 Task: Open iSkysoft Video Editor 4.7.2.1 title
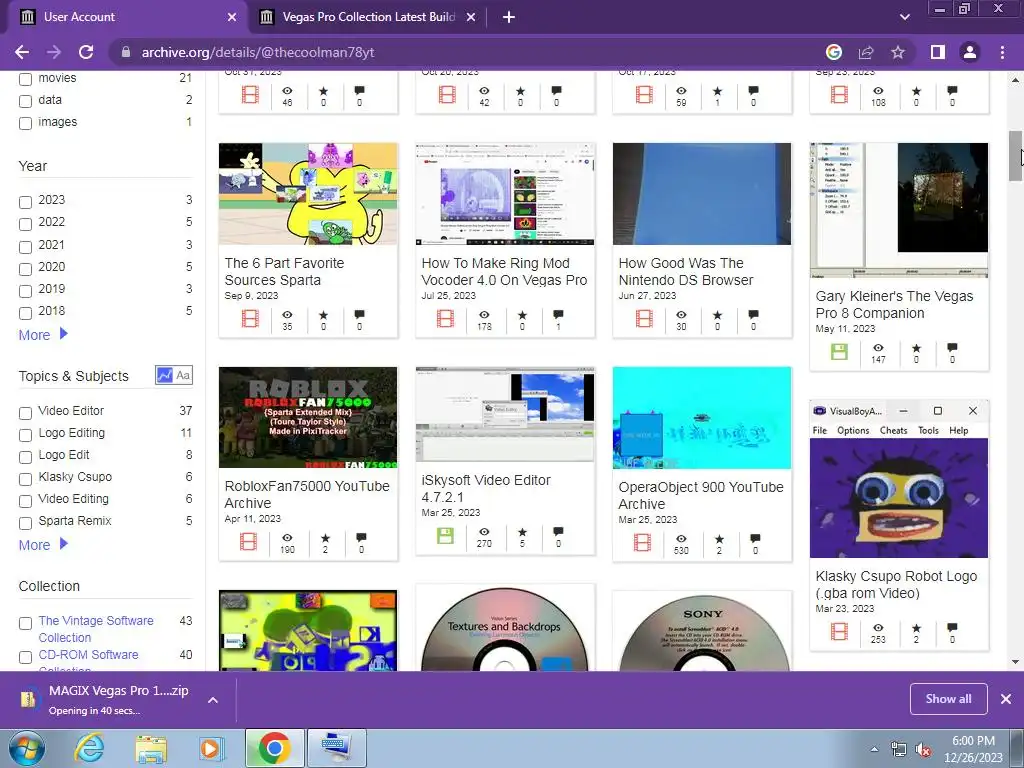pyautogui.click(x=486, y=488)
